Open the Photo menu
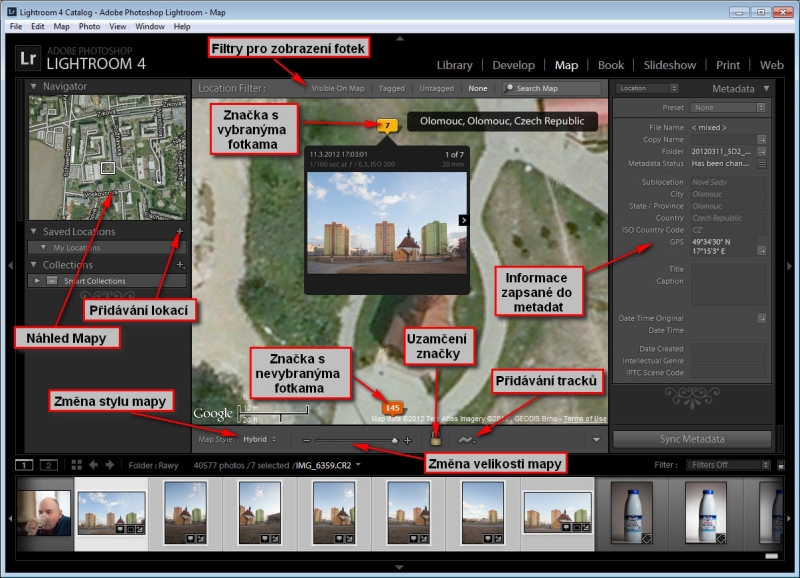This screenshot has width=800, height=578. click(89, 27)
